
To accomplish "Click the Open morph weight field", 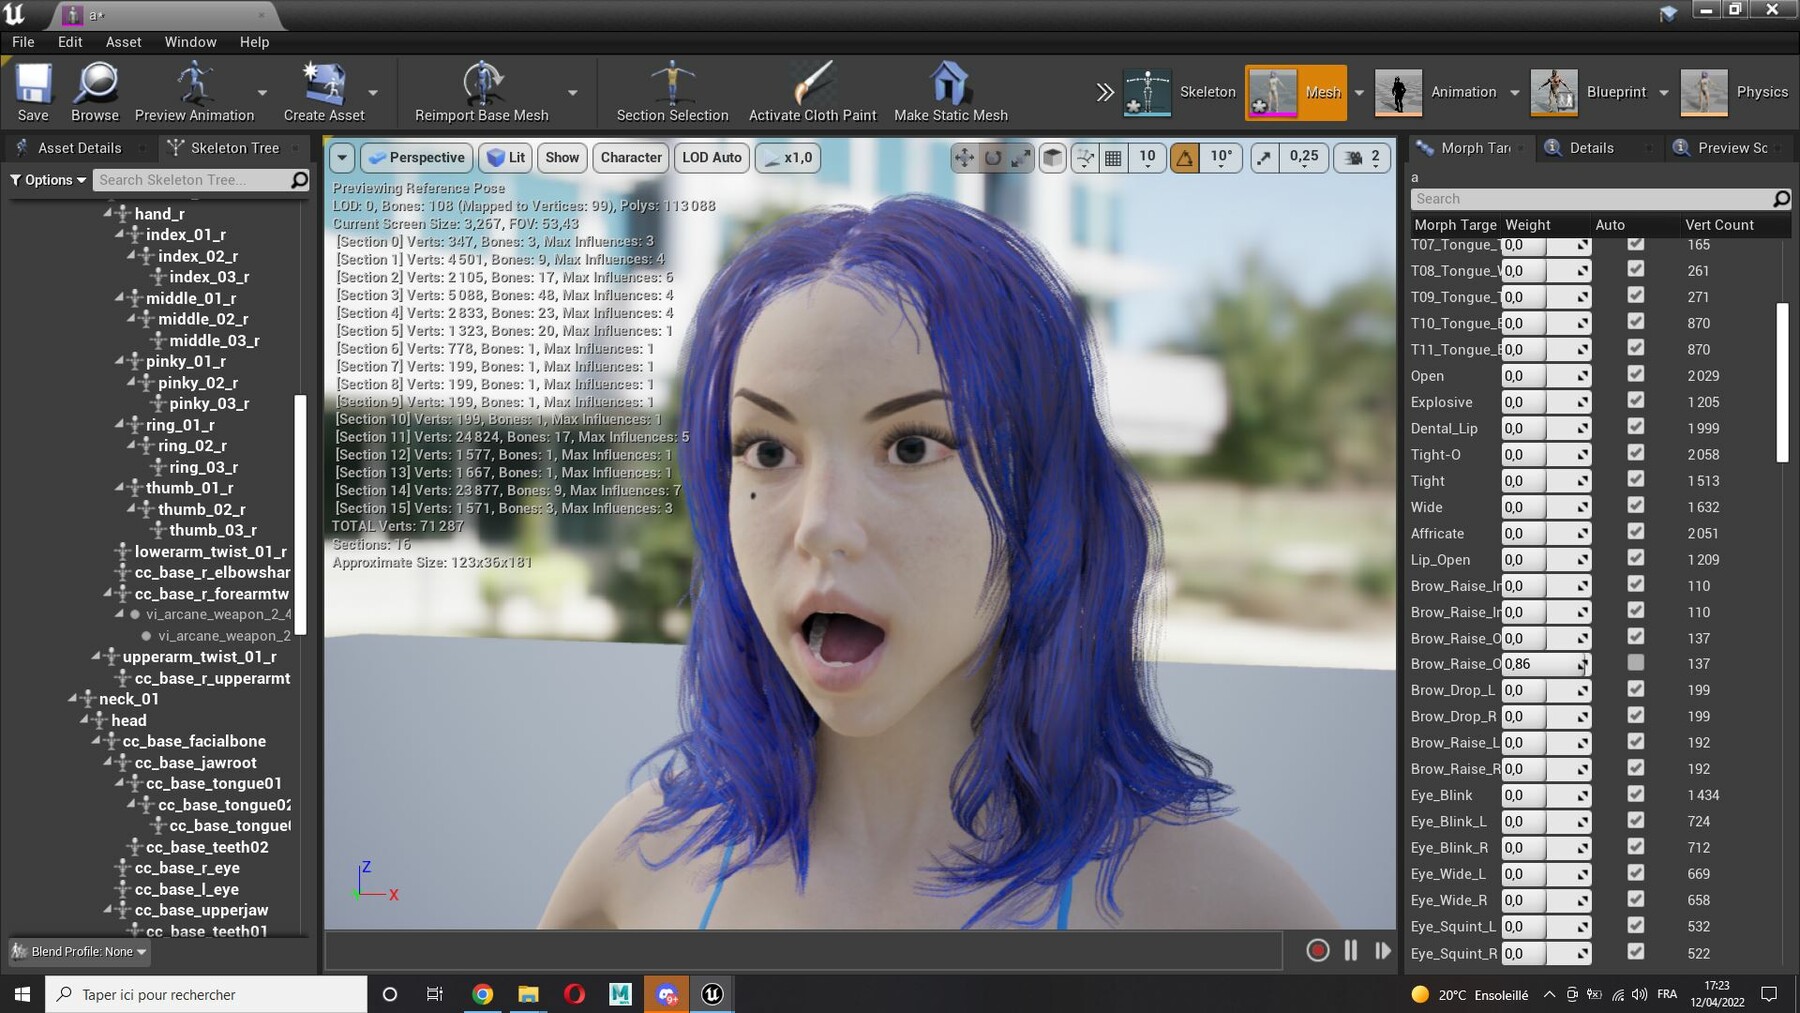I will [1546, 376].
